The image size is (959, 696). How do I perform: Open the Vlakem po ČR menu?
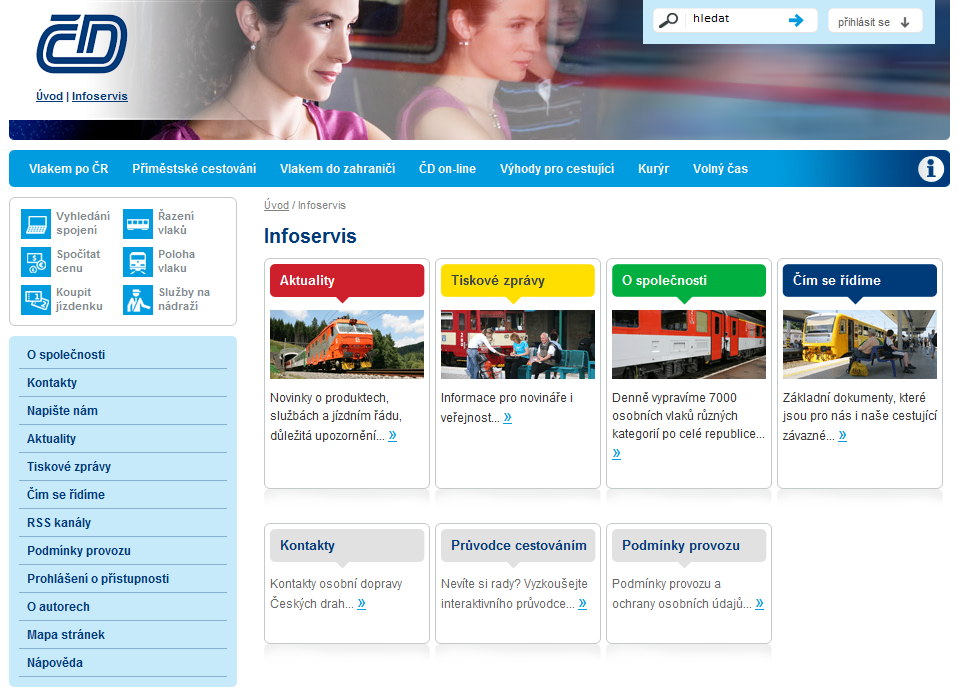click(68, 169)
